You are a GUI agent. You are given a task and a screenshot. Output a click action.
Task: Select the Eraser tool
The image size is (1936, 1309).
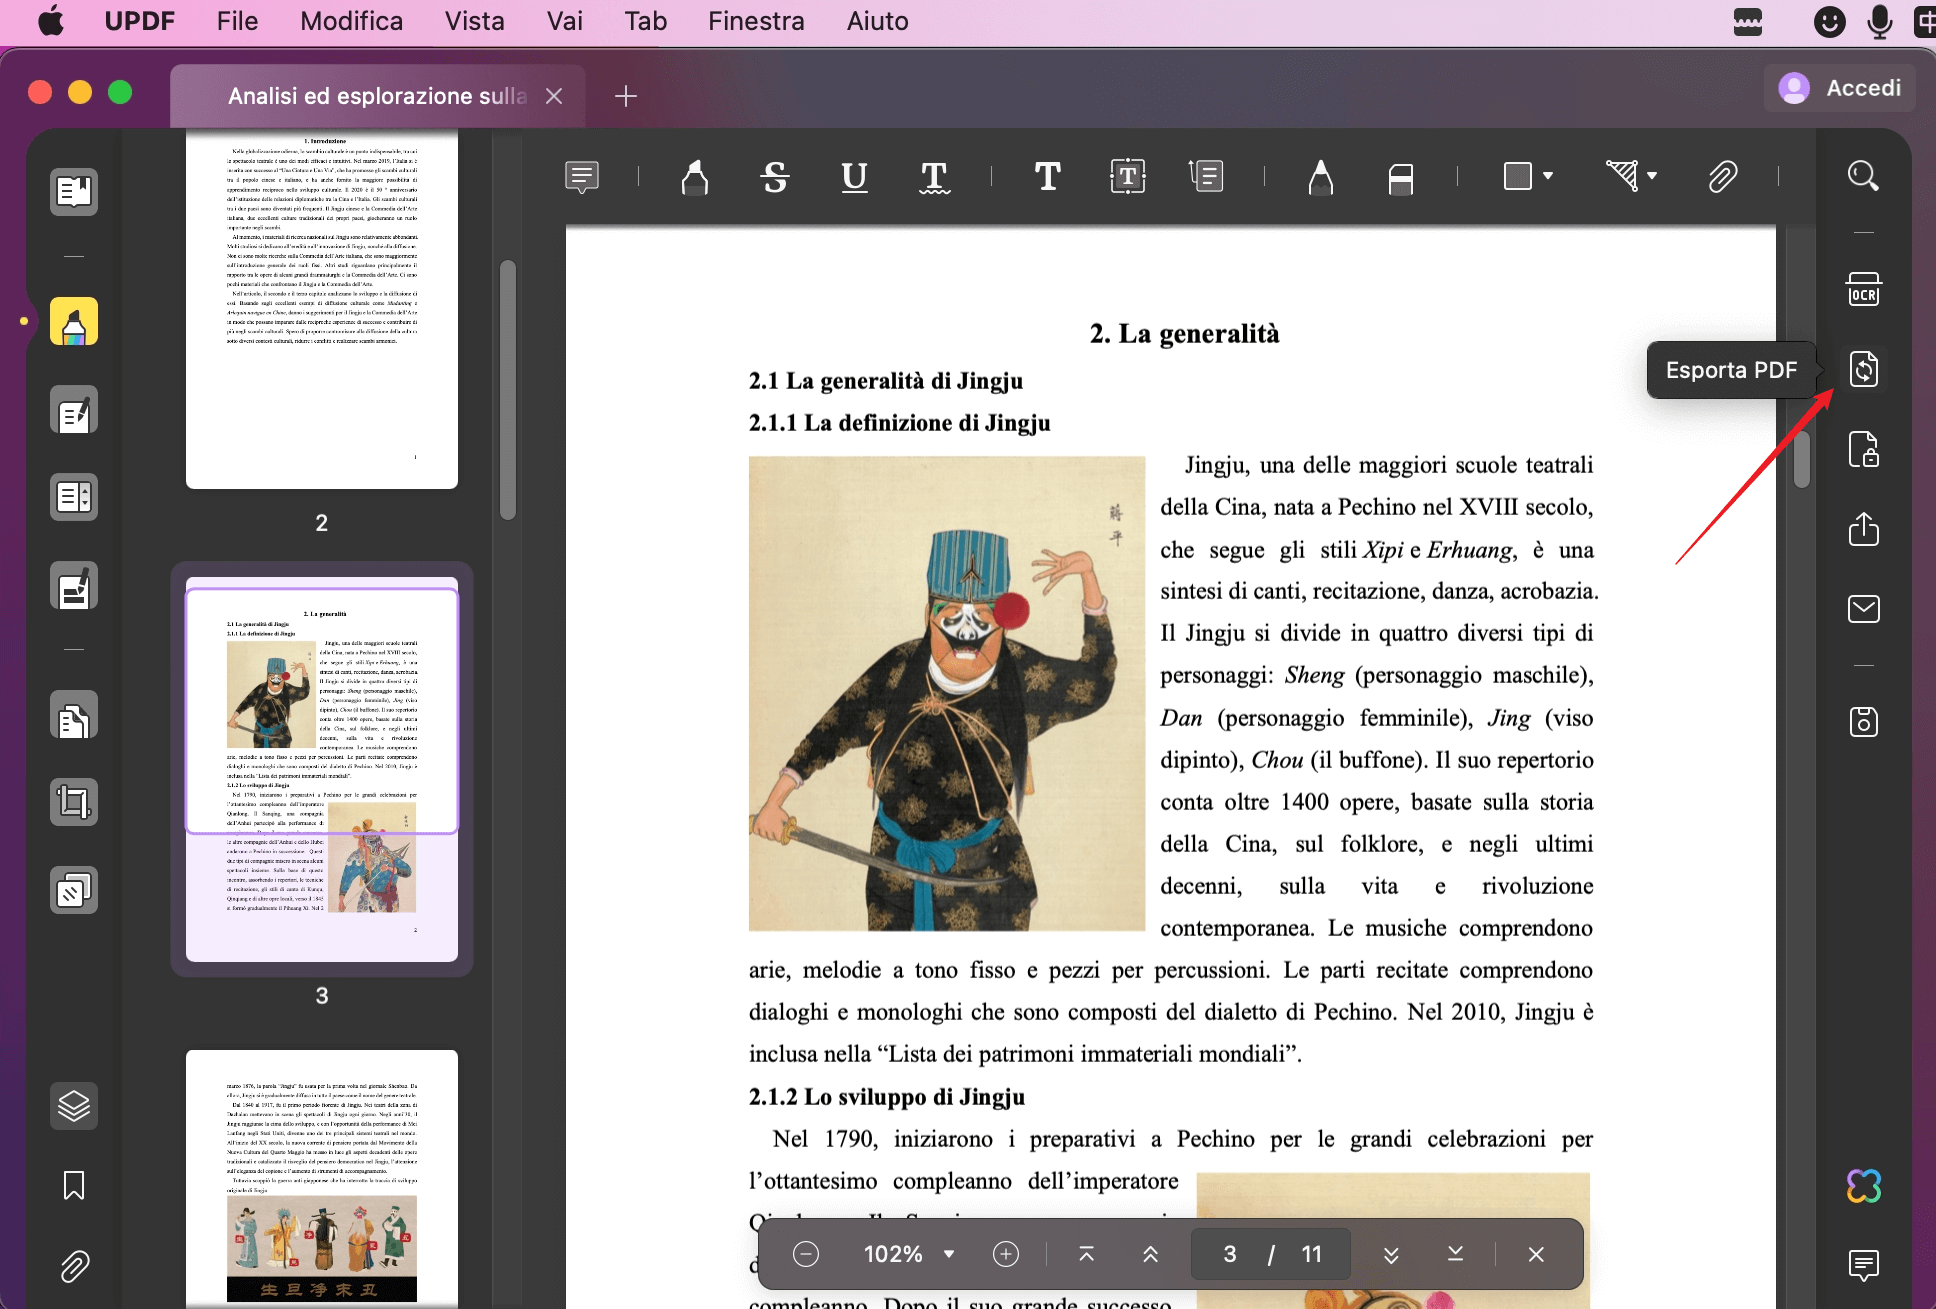tap(1400, 178)
